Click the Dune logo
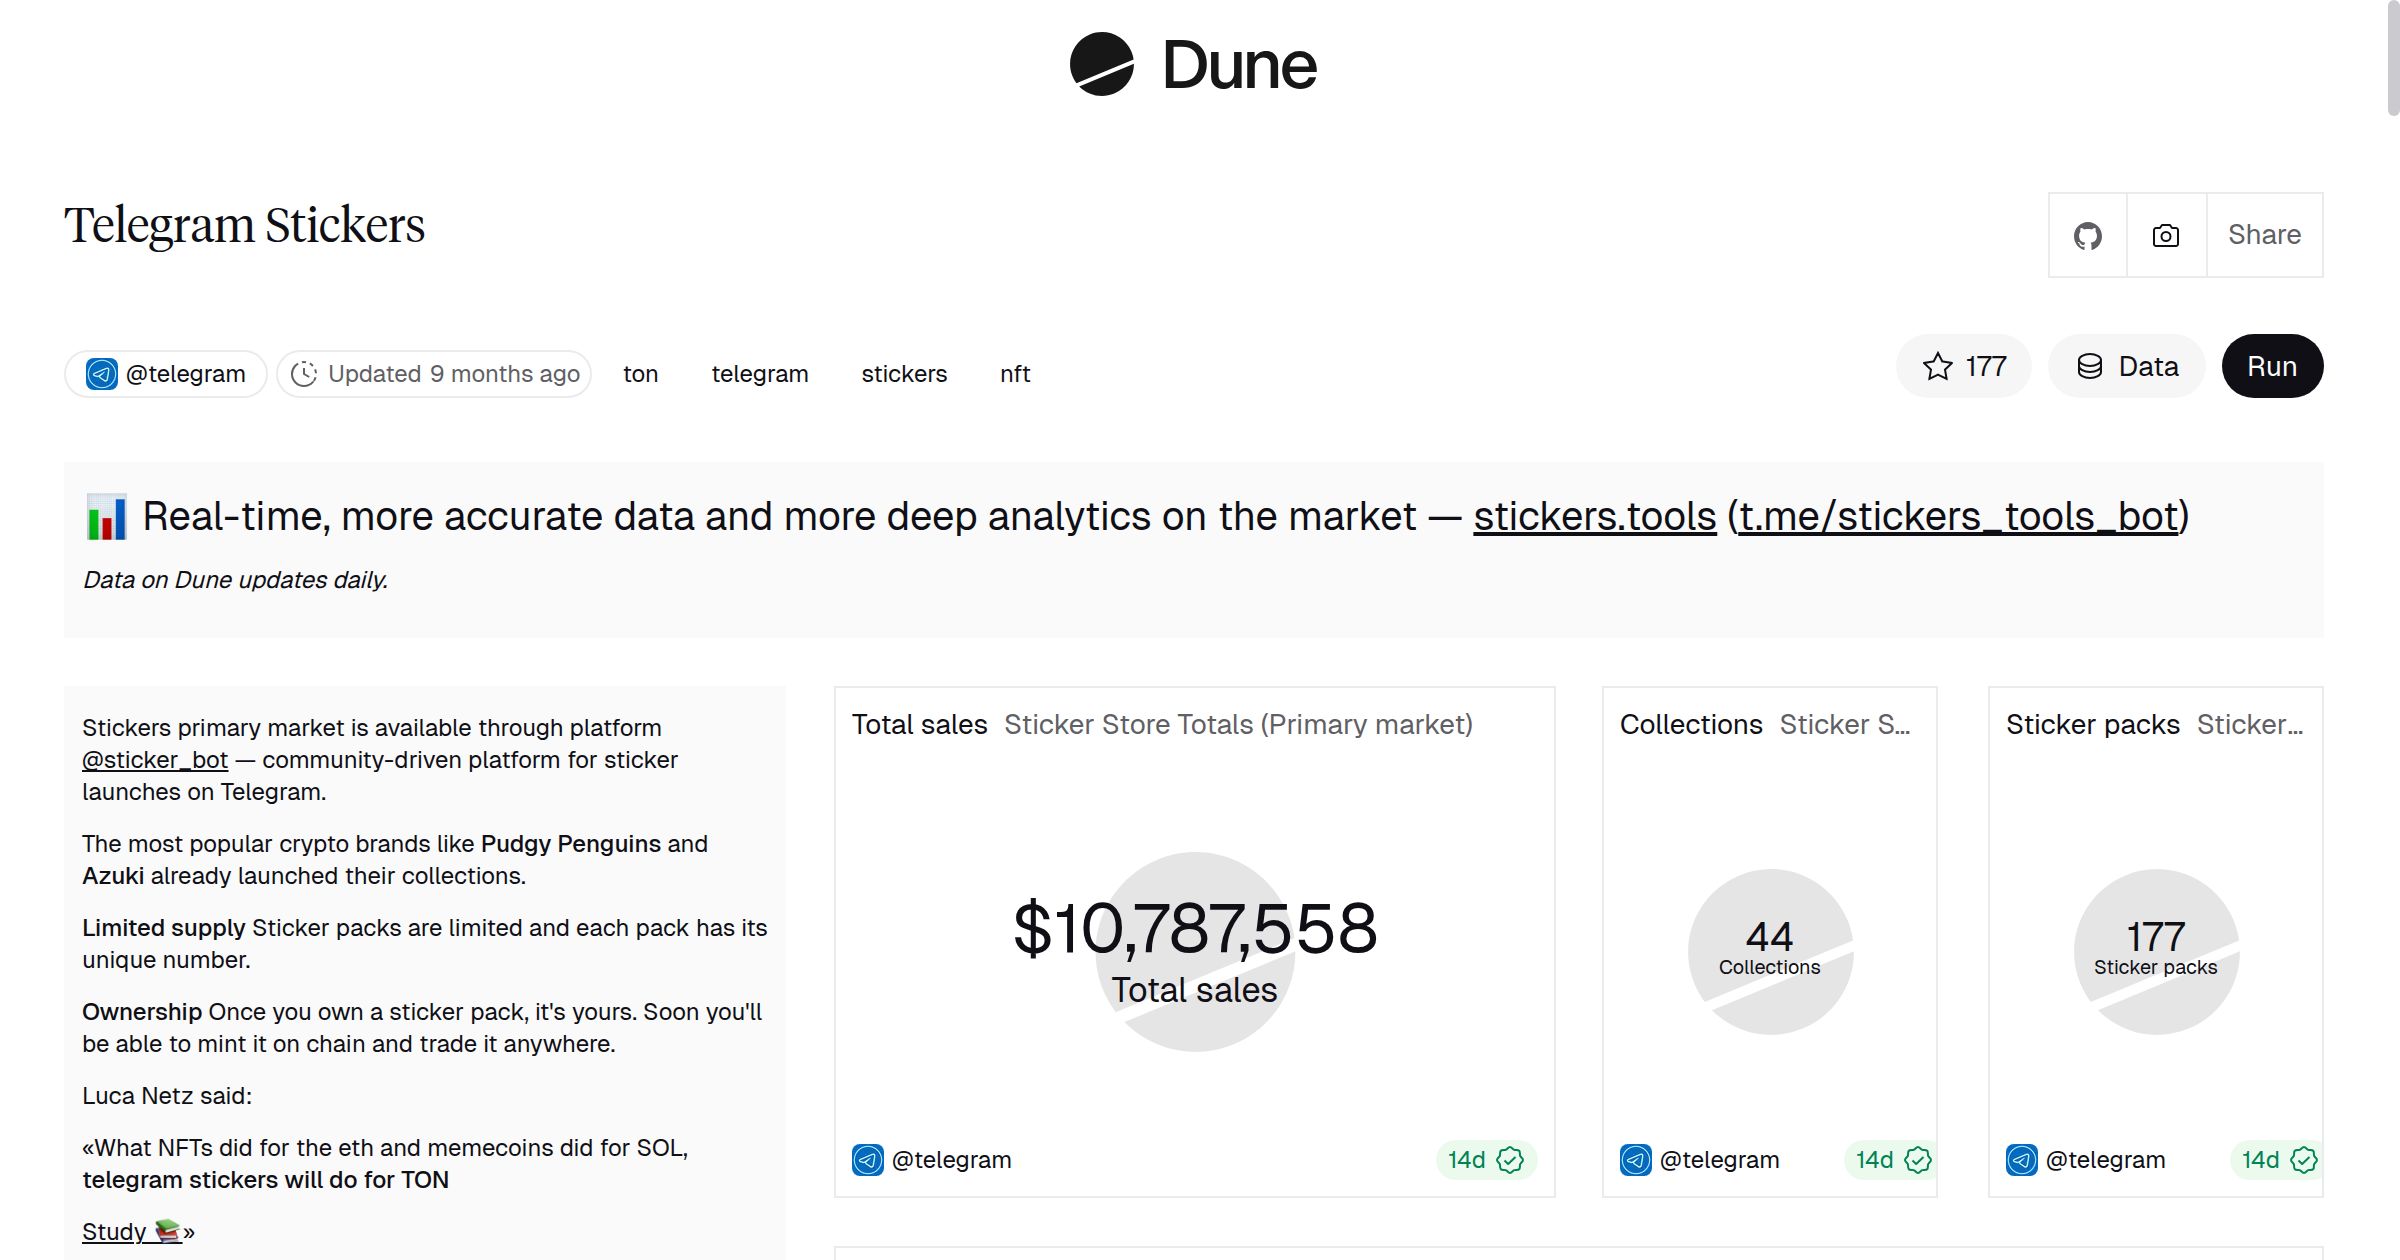The width and height of the screenshot is (2400, 1260). pyautogui.click(x=1193, y=65)
